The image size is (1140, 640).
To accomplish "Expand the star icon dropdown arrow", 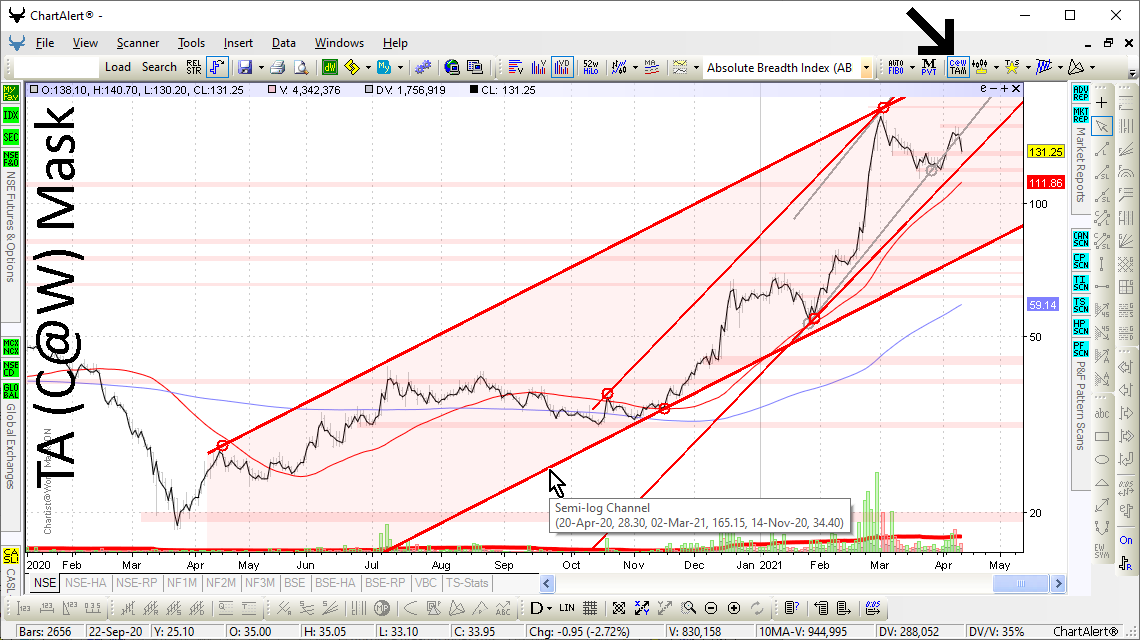I will (x=1027, y=68).
